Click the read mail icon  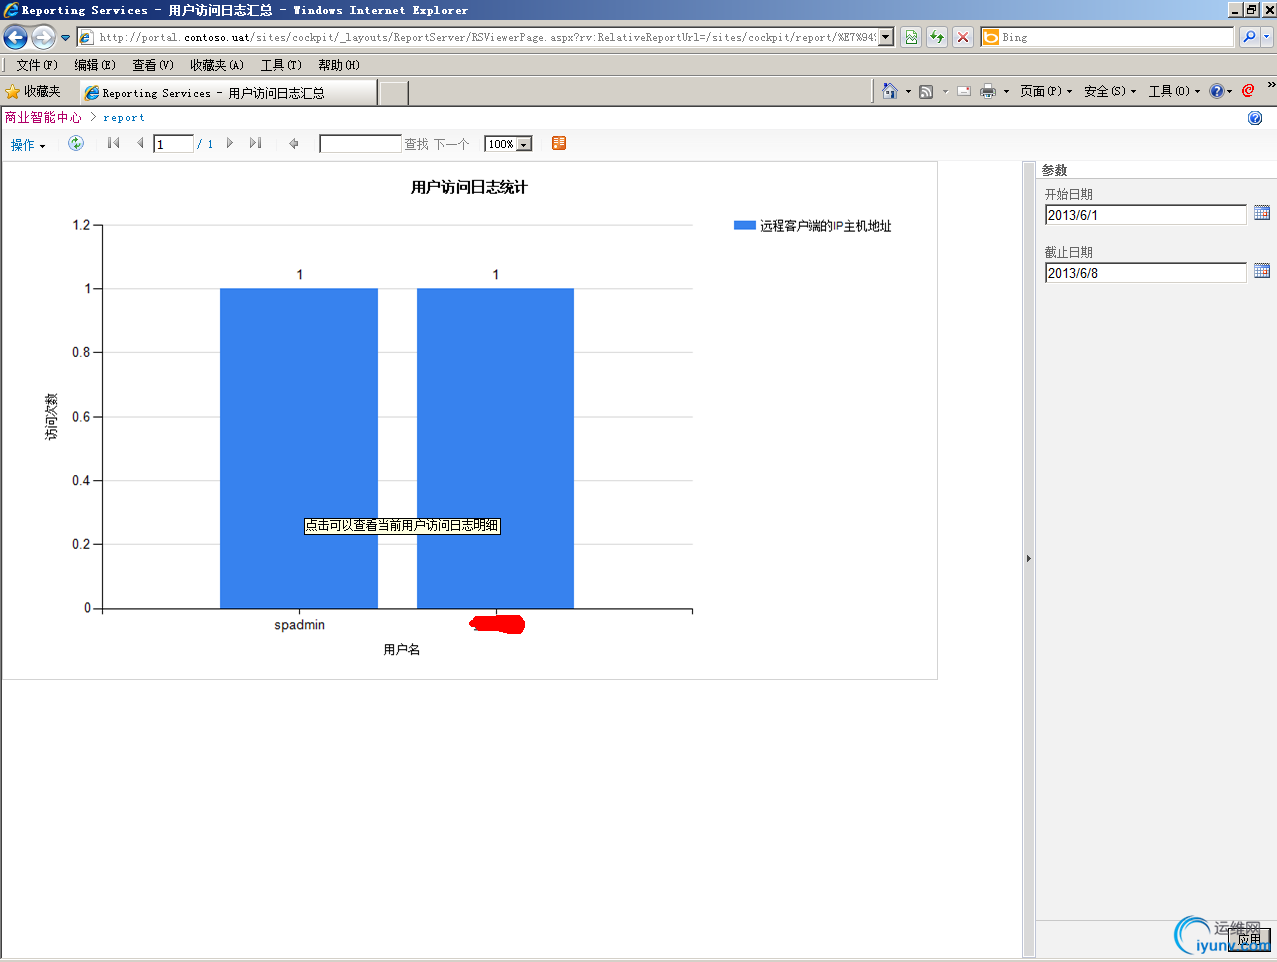964,91
